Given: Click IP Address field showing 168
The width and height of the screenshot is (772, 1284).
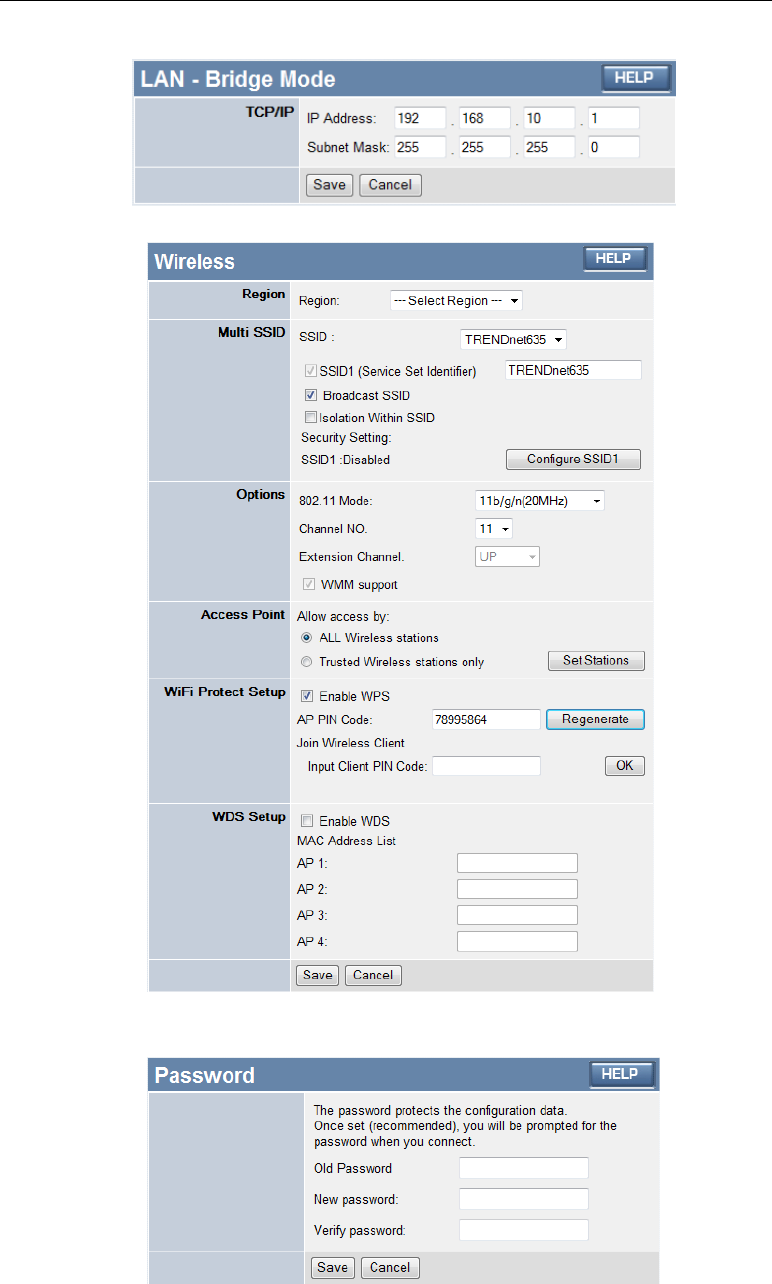Looking at the screenshot, I should point(484,118).
